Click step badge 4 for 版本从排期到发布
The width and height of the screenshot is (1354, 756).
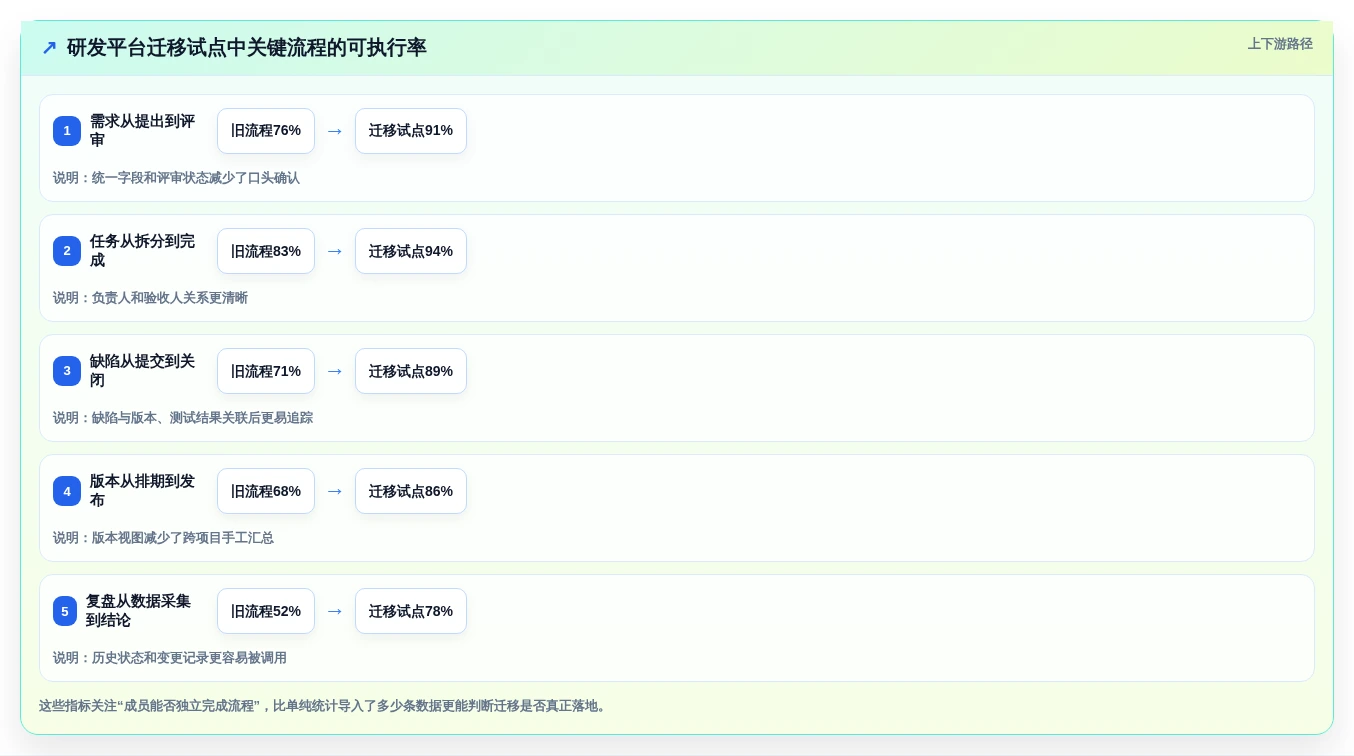point(67,491)
